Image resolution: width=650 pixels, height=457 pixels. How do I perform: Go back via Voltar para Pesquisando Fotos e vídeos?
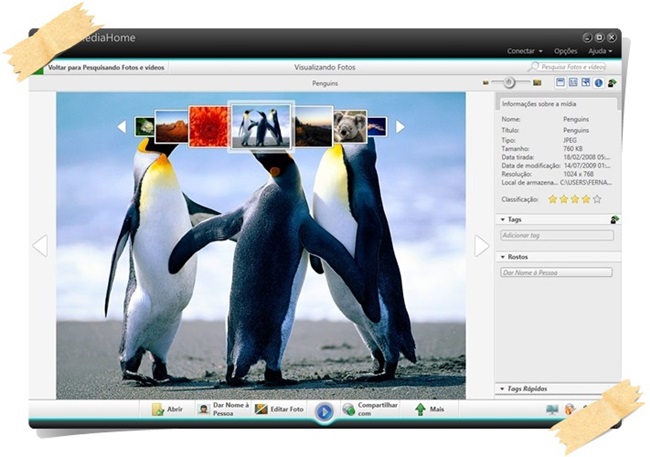106,67
